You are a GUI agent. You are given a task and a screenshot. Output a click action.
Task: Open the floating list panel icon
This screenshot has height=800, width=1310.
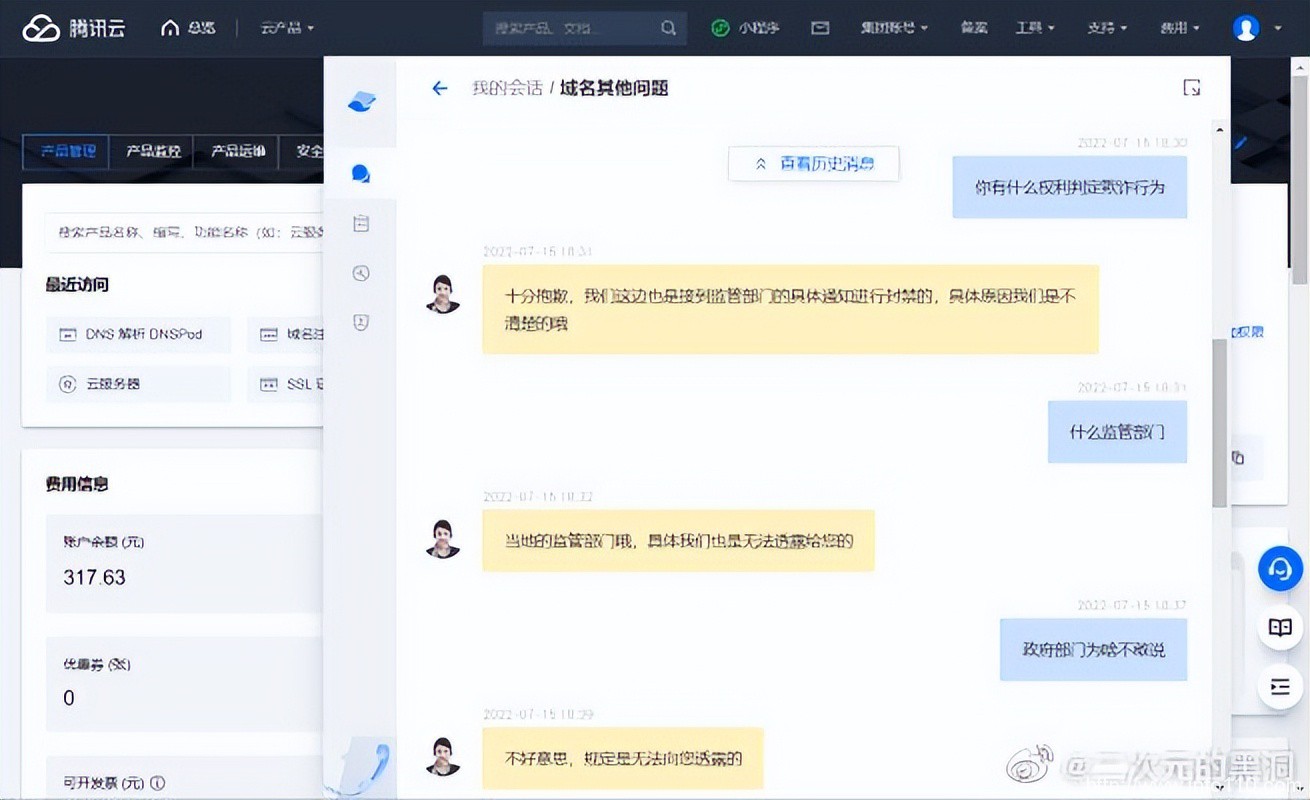(1280, 687)
